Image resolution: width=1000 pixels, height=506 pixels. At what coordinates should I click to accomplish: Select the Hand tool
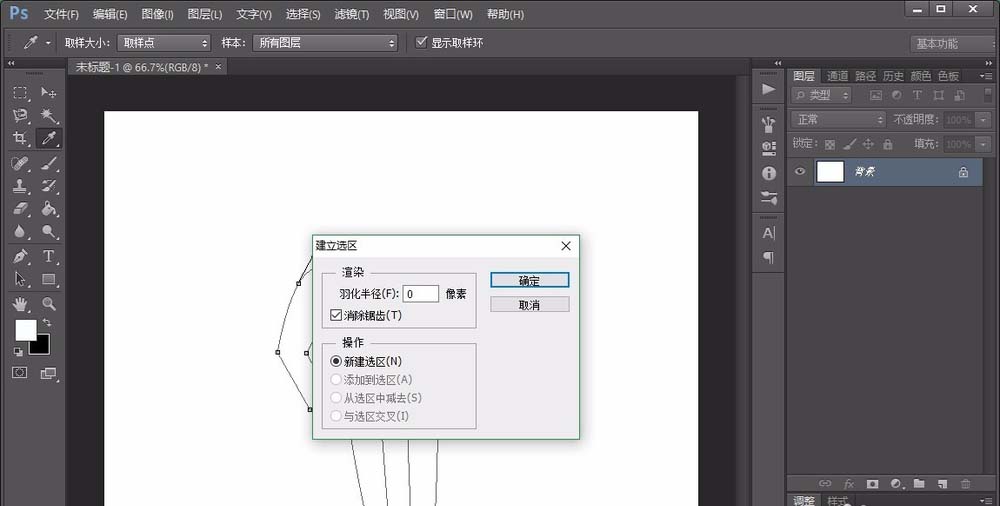click(20, 304)
